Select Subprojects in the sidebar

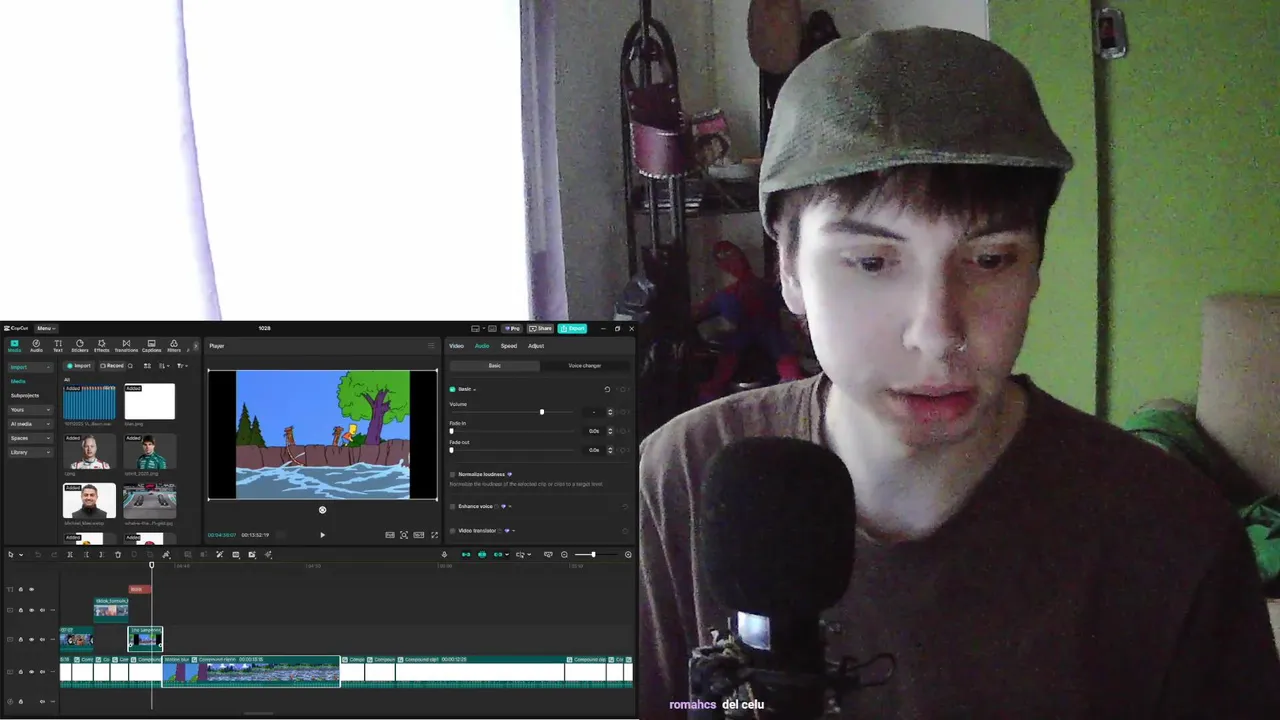click(x=25, y=396)
